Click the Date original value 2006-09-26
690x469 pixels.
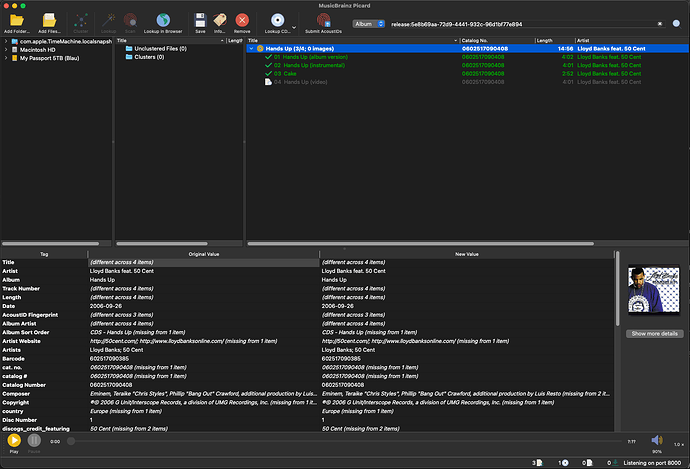[106, 306]
